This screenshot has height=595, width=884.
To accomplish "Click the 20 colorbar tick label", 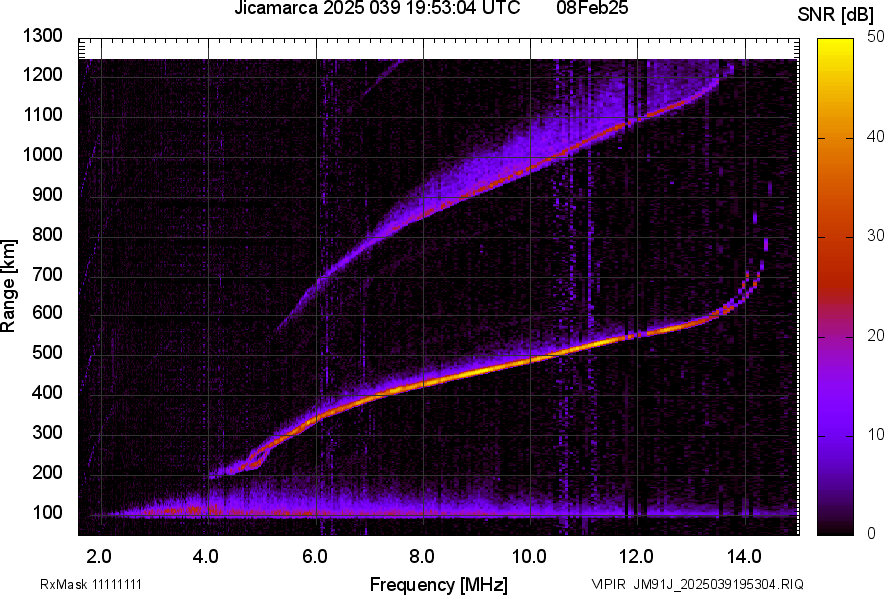I will click(x=875, y=335).
